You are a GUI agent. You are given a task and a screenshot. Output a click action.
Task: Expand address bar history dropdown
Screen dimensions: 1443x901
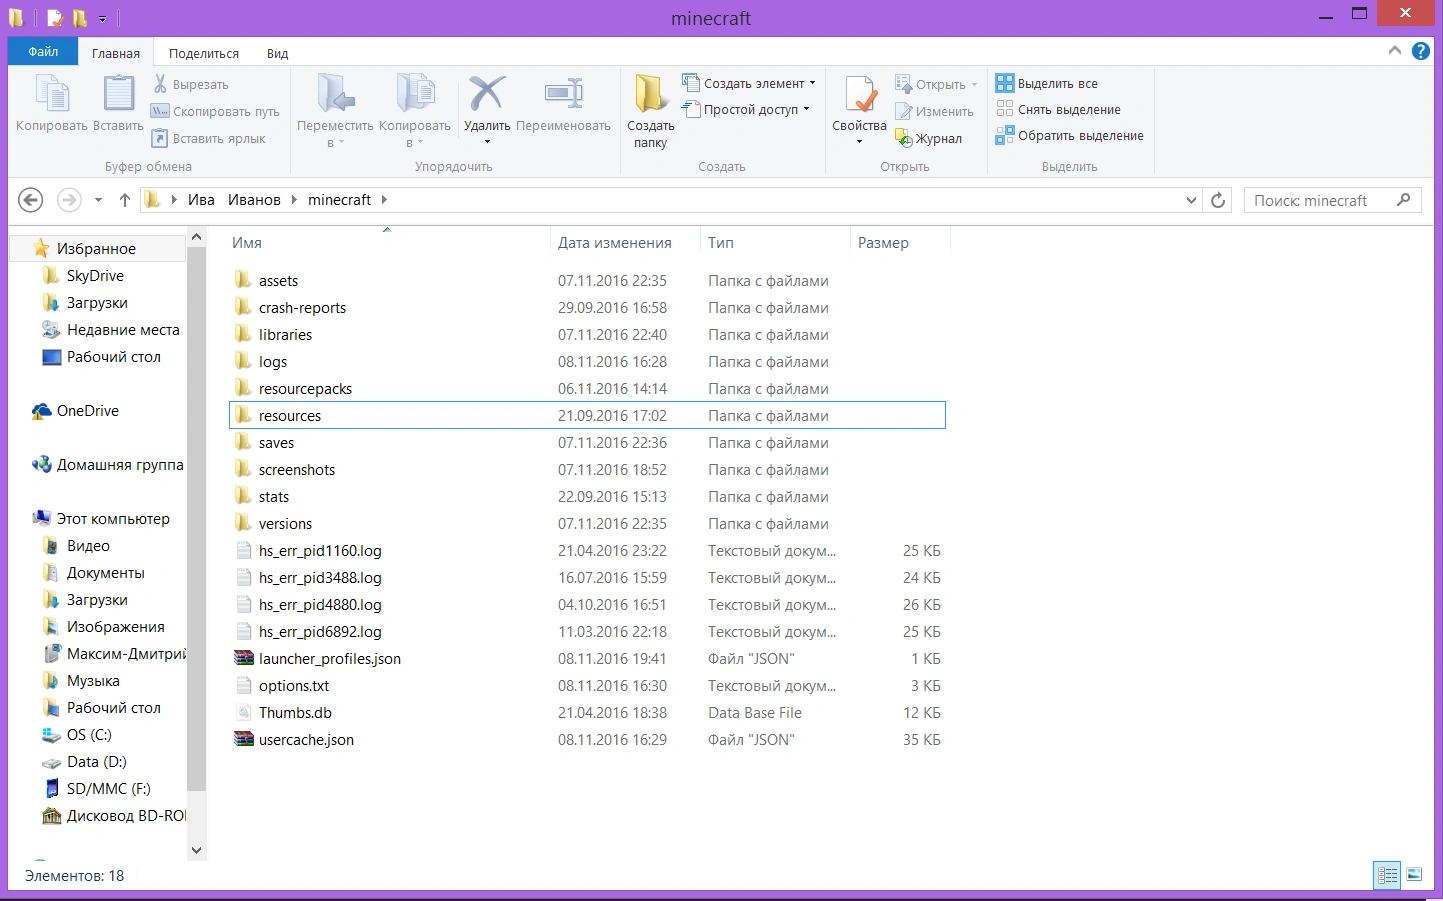coord(1191,200)
